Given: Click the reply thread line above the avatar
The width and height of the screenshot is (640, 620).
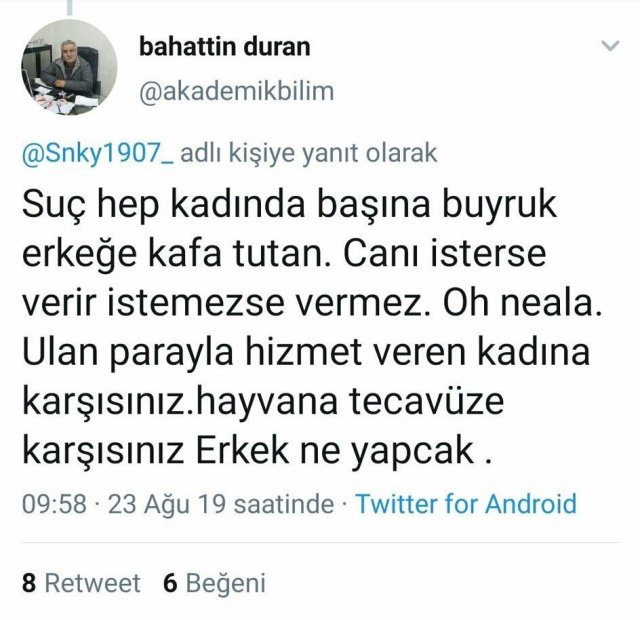Looking at the screenshot, I should pos(69,7).
